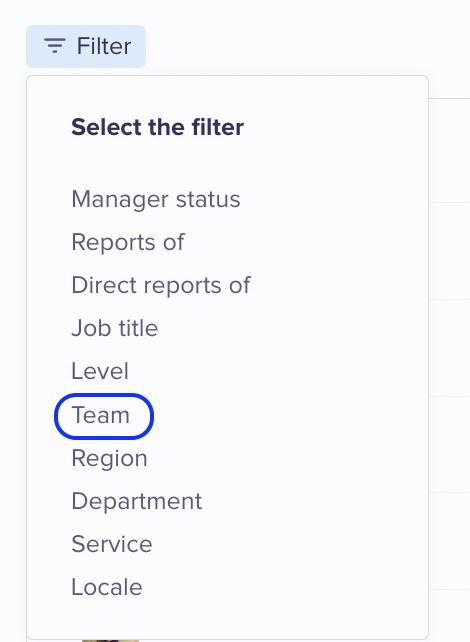Click the Manager status entry at list top

[156, 199]
